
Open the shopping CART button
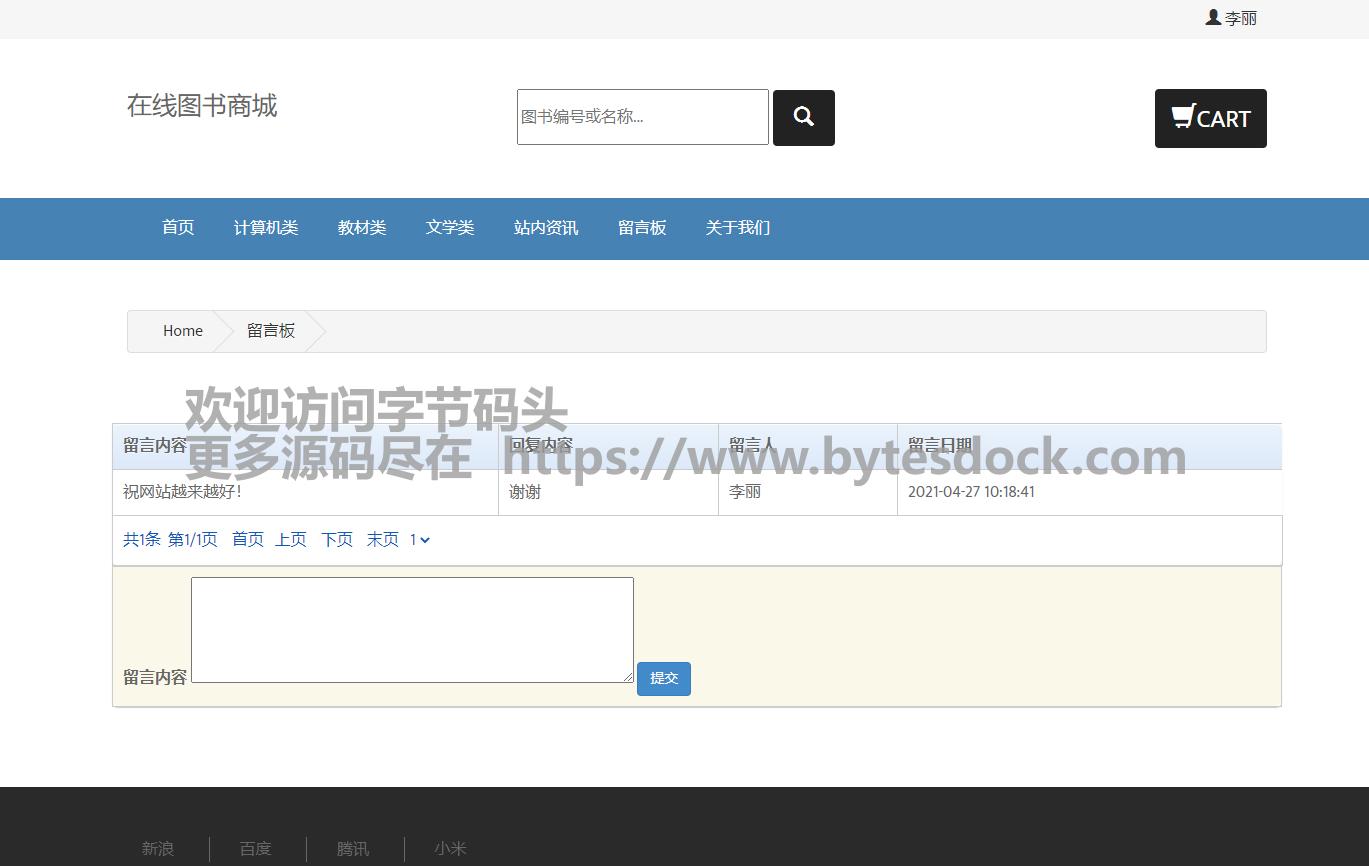pyautogui.click(x=1210, y=118)
